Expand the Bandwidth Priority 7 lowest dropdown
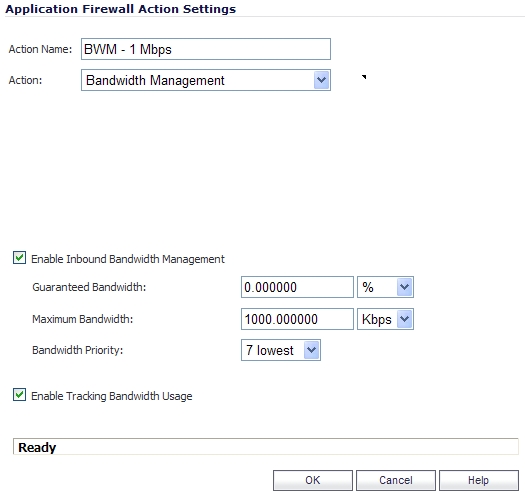This screenshot has height=494, width=525. pyautogui.click(x=281, y=350)
